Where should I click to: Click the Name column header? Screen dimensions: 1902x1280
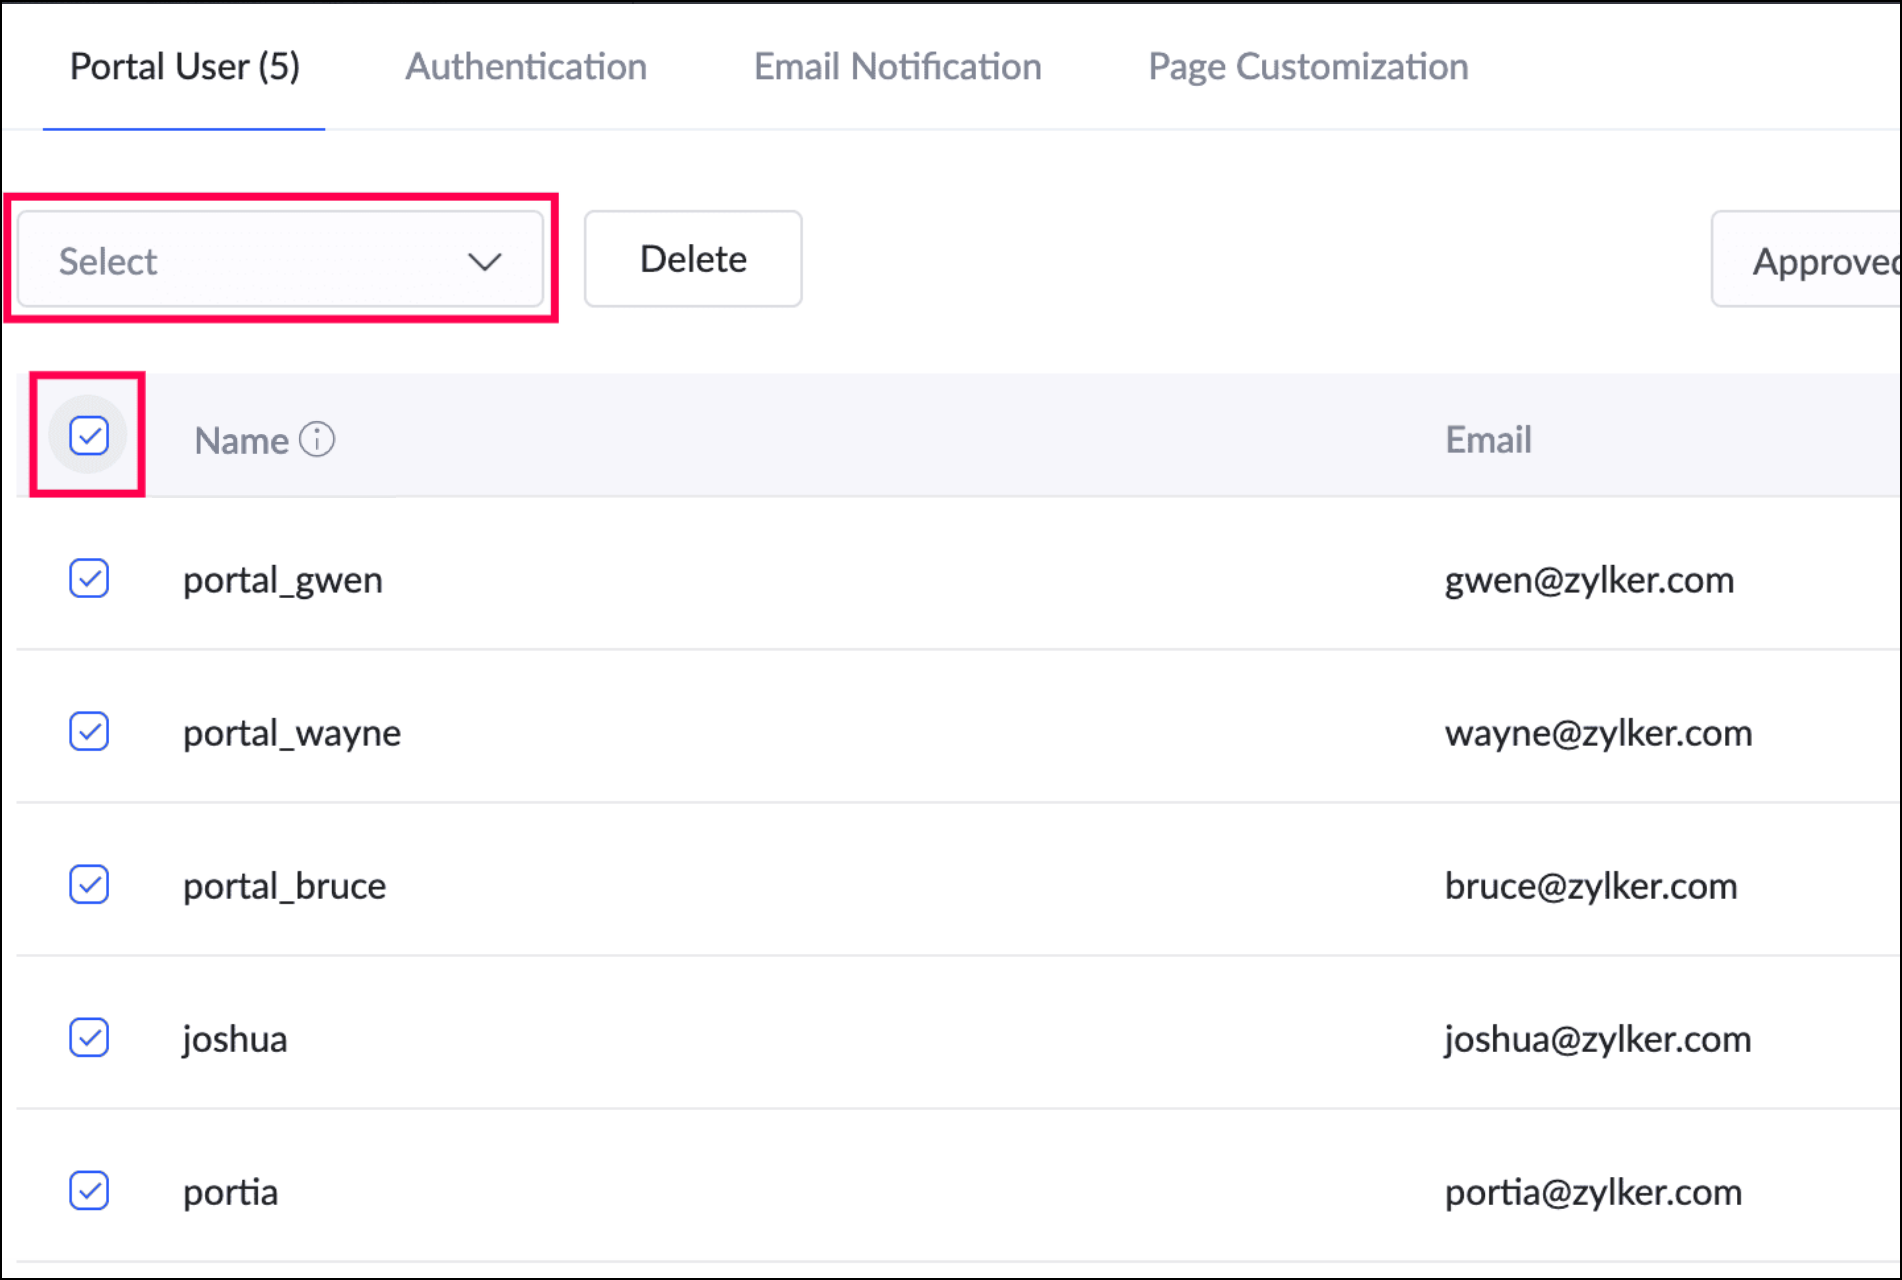tap(241, 440)
